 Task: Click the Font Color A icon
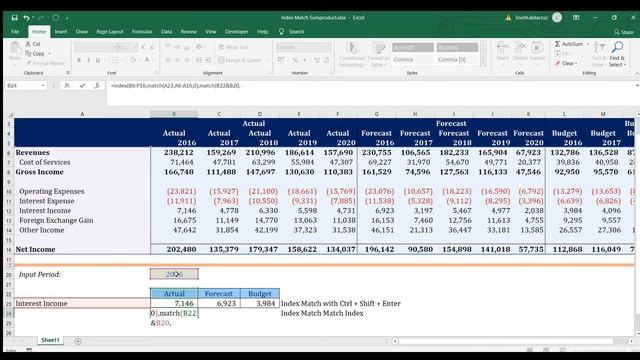[x=147, y=60]
